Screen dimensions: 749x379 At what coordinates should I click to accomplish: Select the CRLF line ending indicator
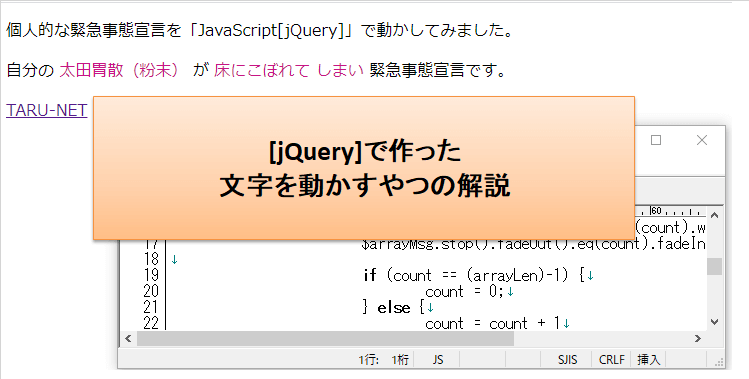pyautogui.click(x=611, y=360)
